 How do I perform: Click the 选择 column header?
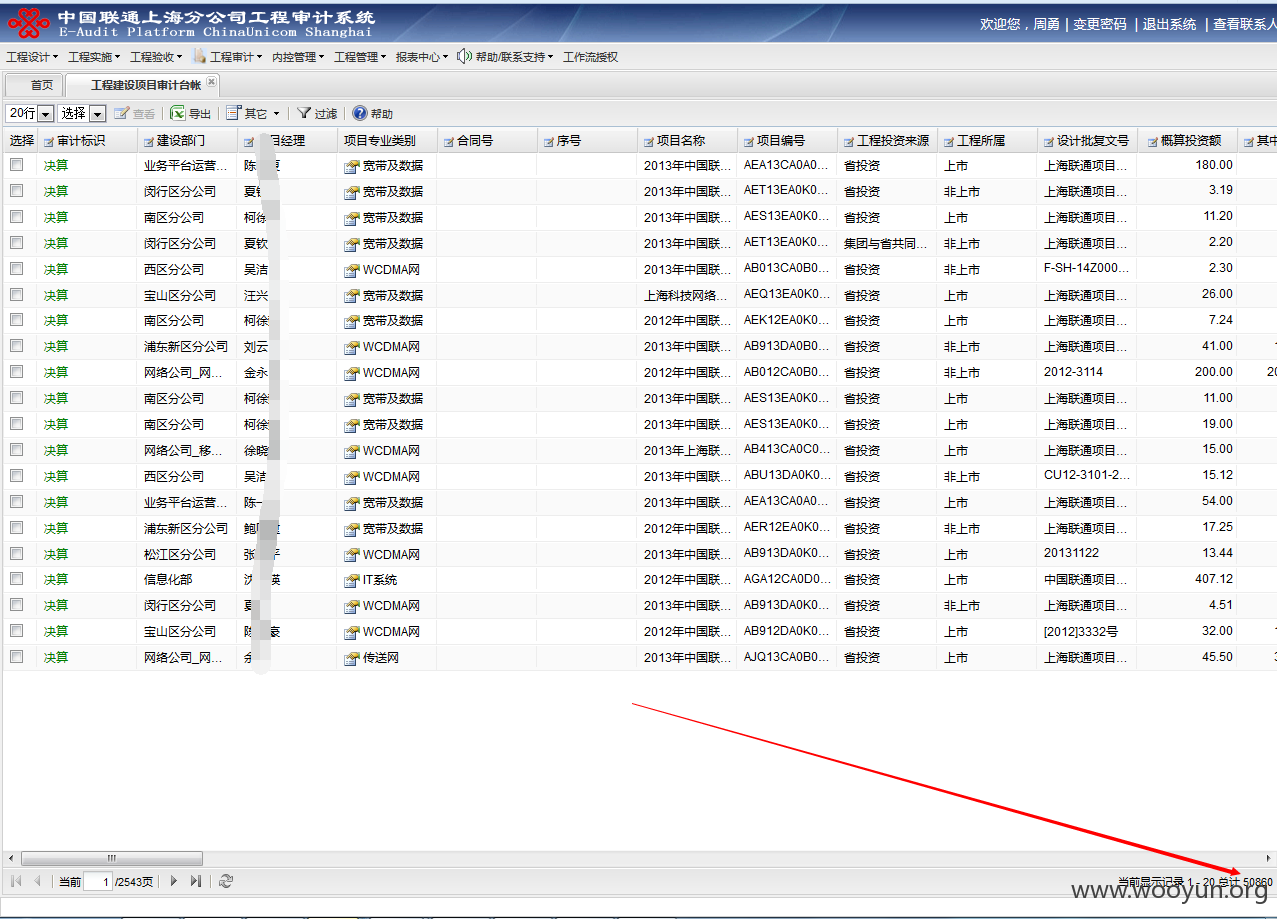(x=21, y=141)
